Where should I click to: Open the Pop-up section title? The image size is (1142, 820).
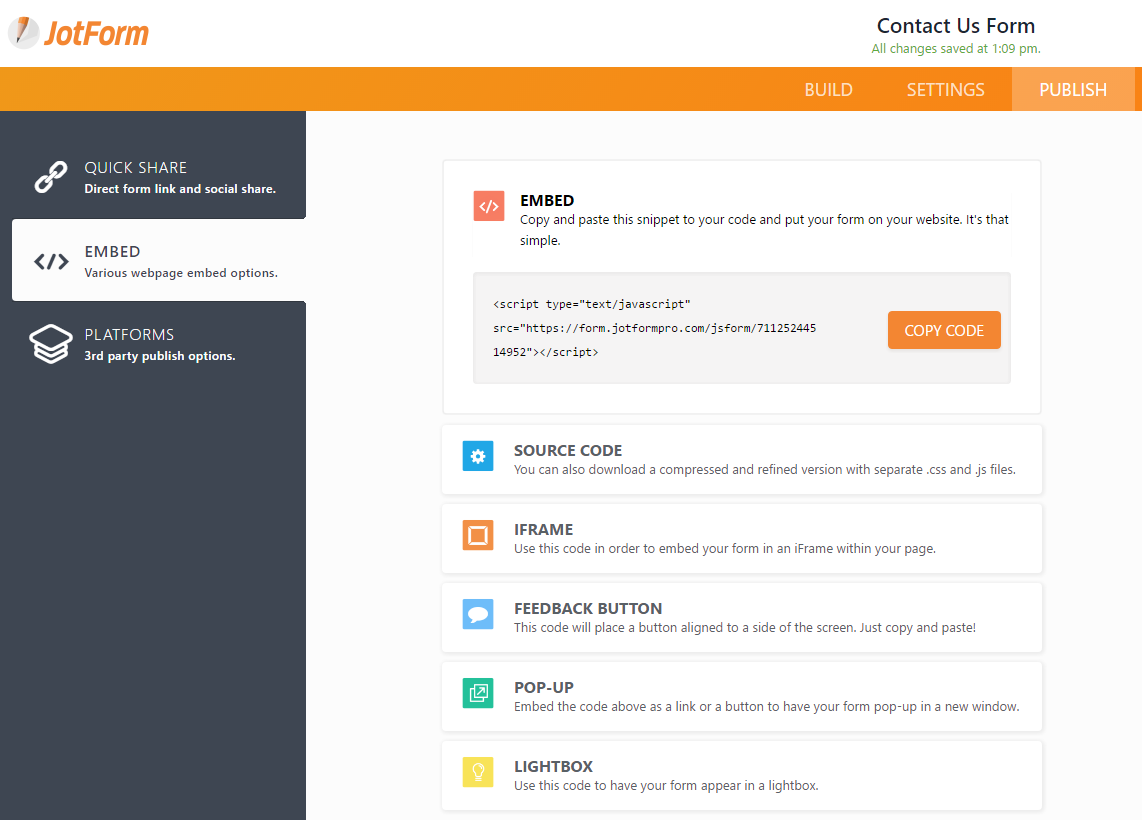coord(544,687)
